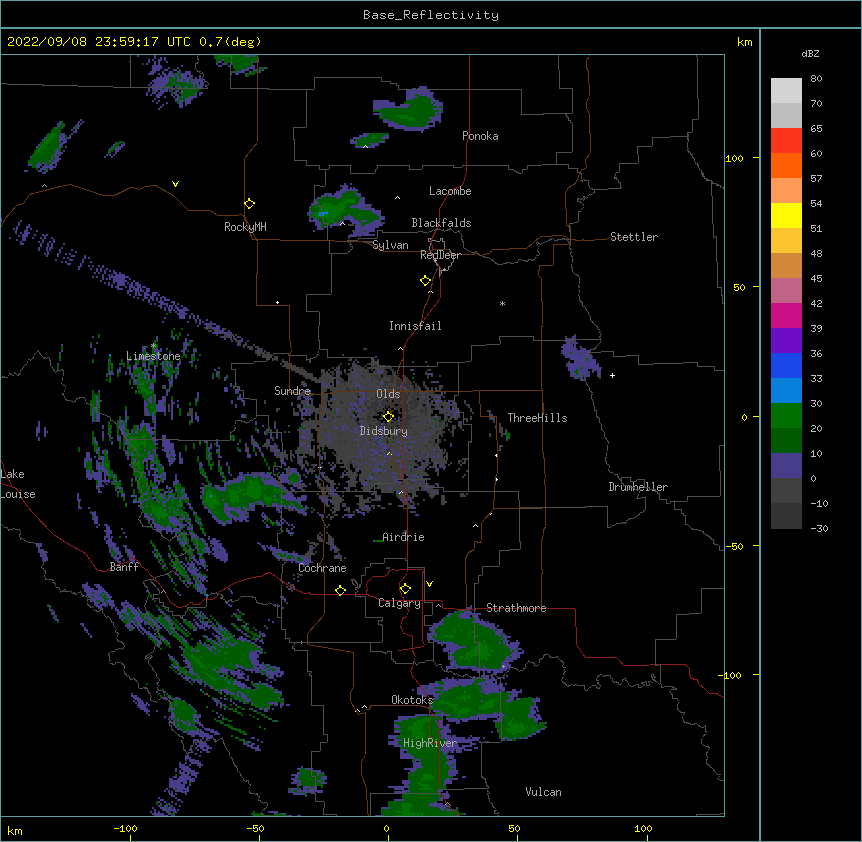Screen dimensions: 862x842
Task: Click the Didsbury label
Action: coord(384,431)
